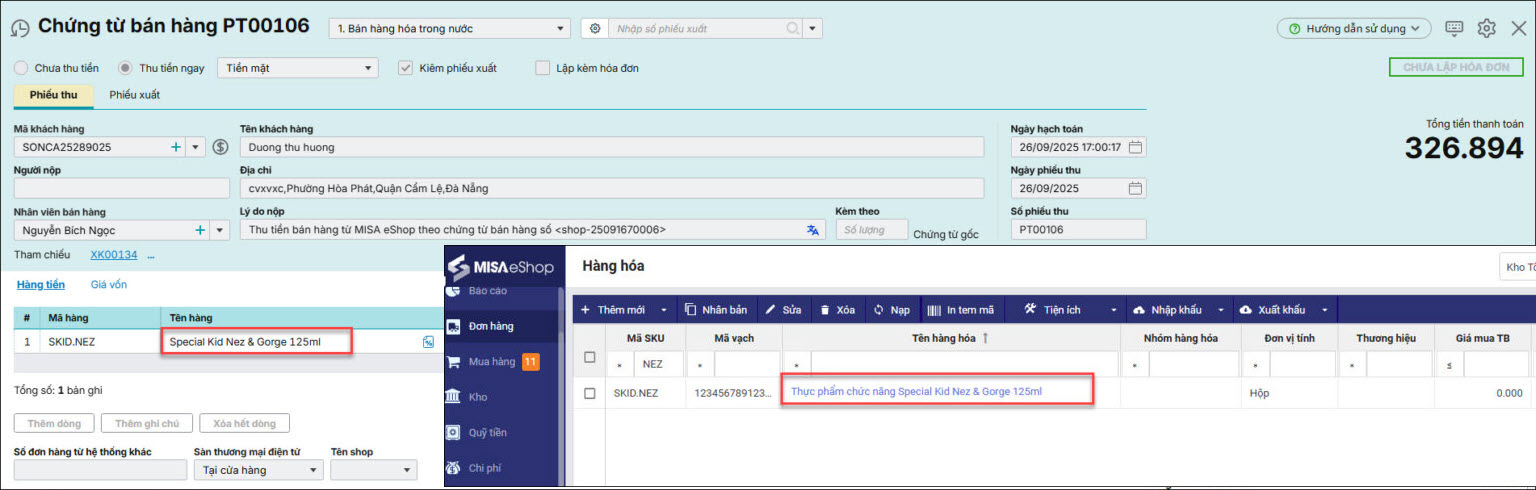The image size is (1536, 490).
Task: Expand the Bán hàng hóa trong nước dropdown
Action: (450, 29)
